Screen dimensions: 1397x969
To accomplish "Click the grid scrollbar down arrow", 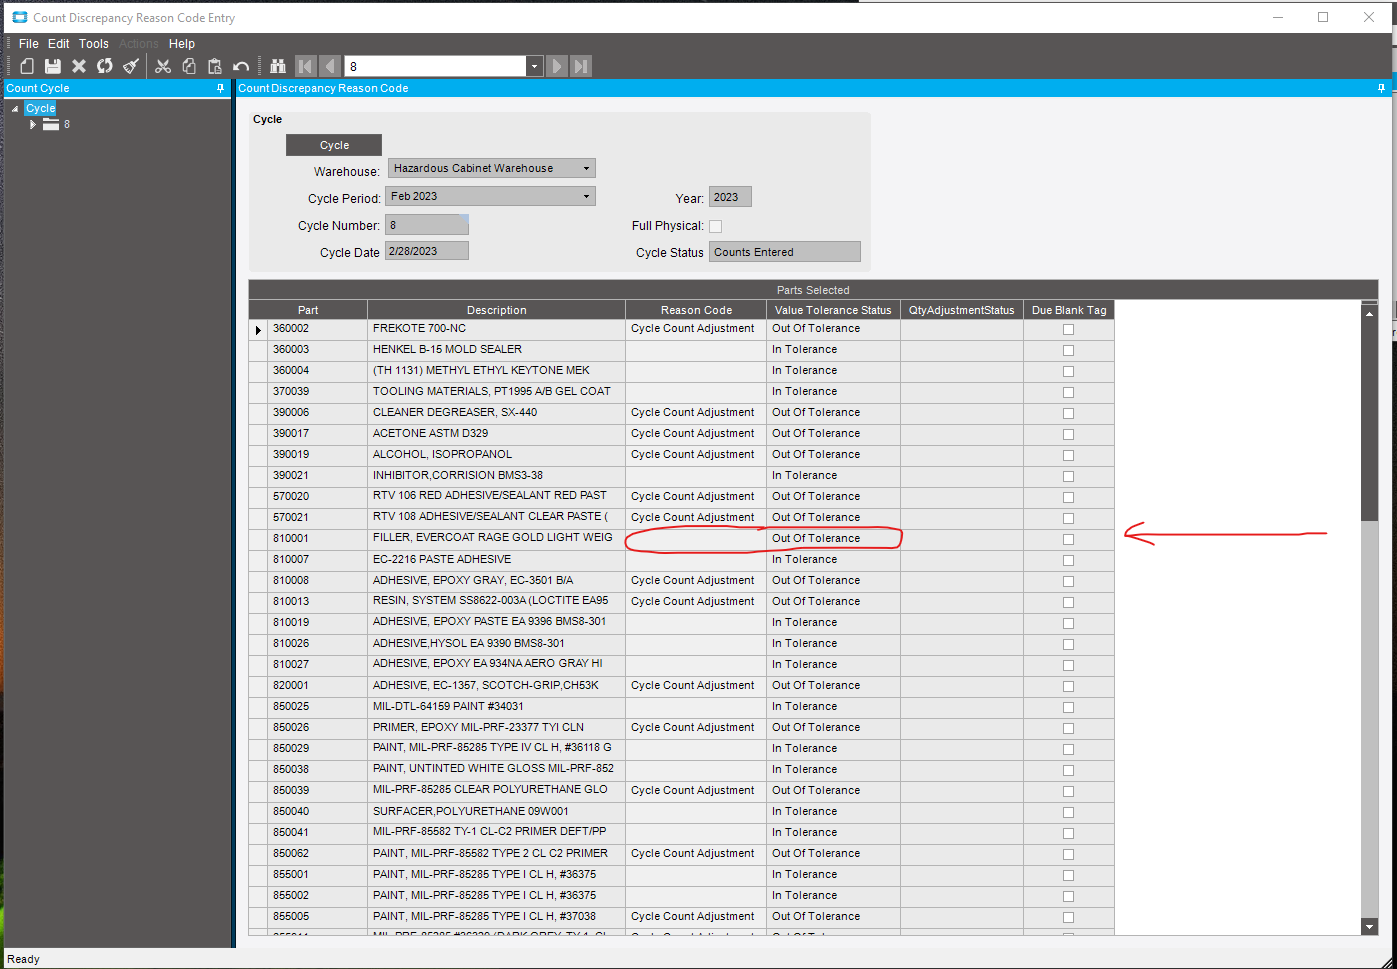I will (1370, 927).
